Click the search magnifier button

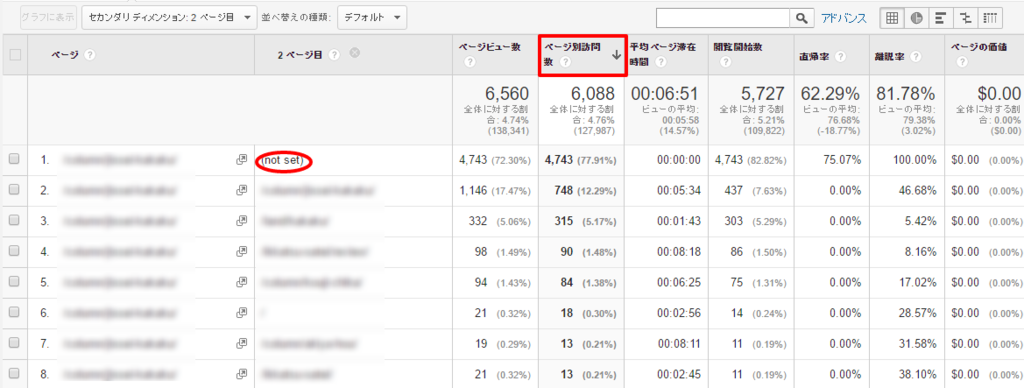point(801,18)
